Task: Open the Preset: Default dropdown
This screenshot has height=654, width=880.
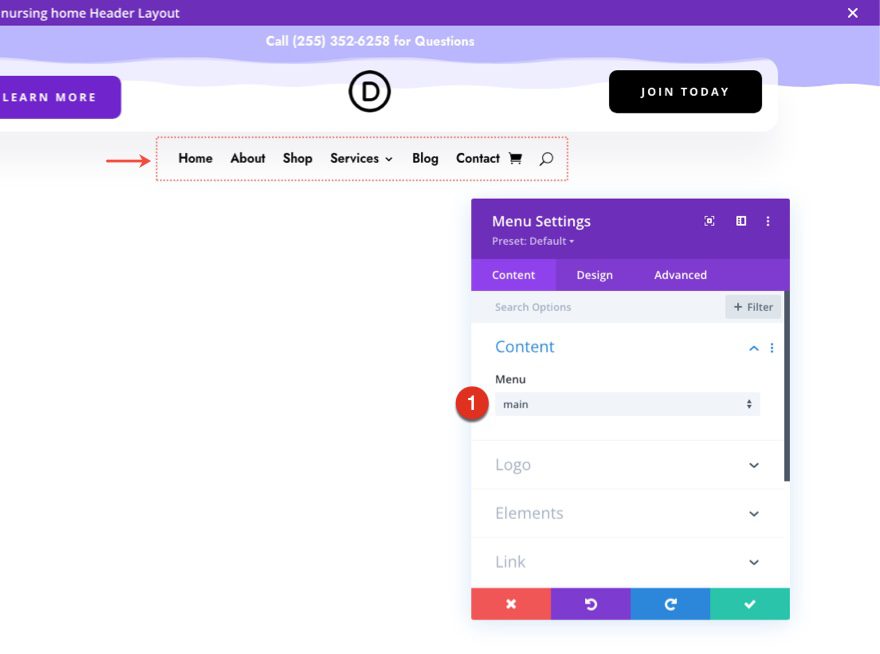Action: click(531, 241)
